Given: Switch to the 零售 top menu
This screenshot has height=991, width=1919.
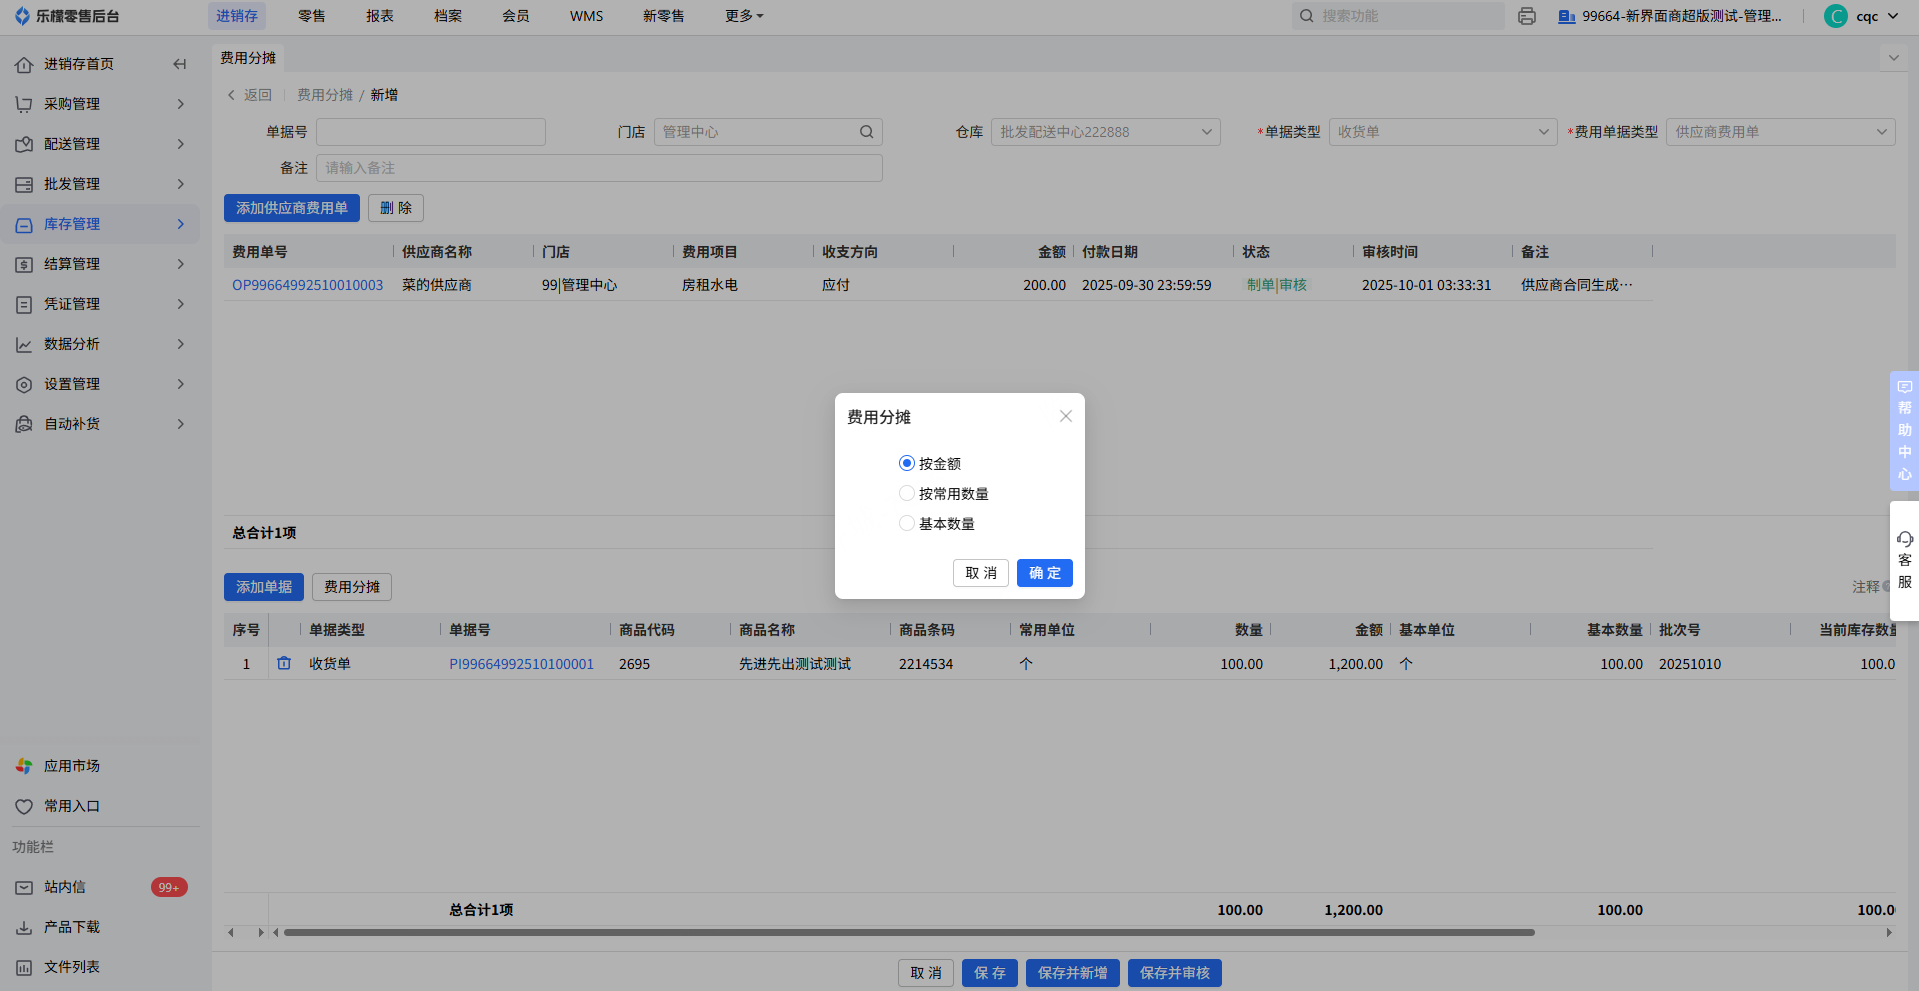Looking at the screenshot, I should [312, 16].
